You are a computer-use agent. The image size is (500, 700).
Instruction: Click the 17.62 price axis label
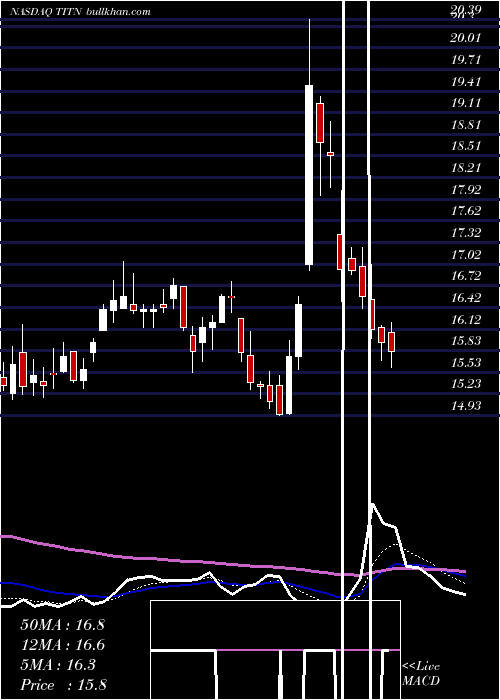click(466, 211)
